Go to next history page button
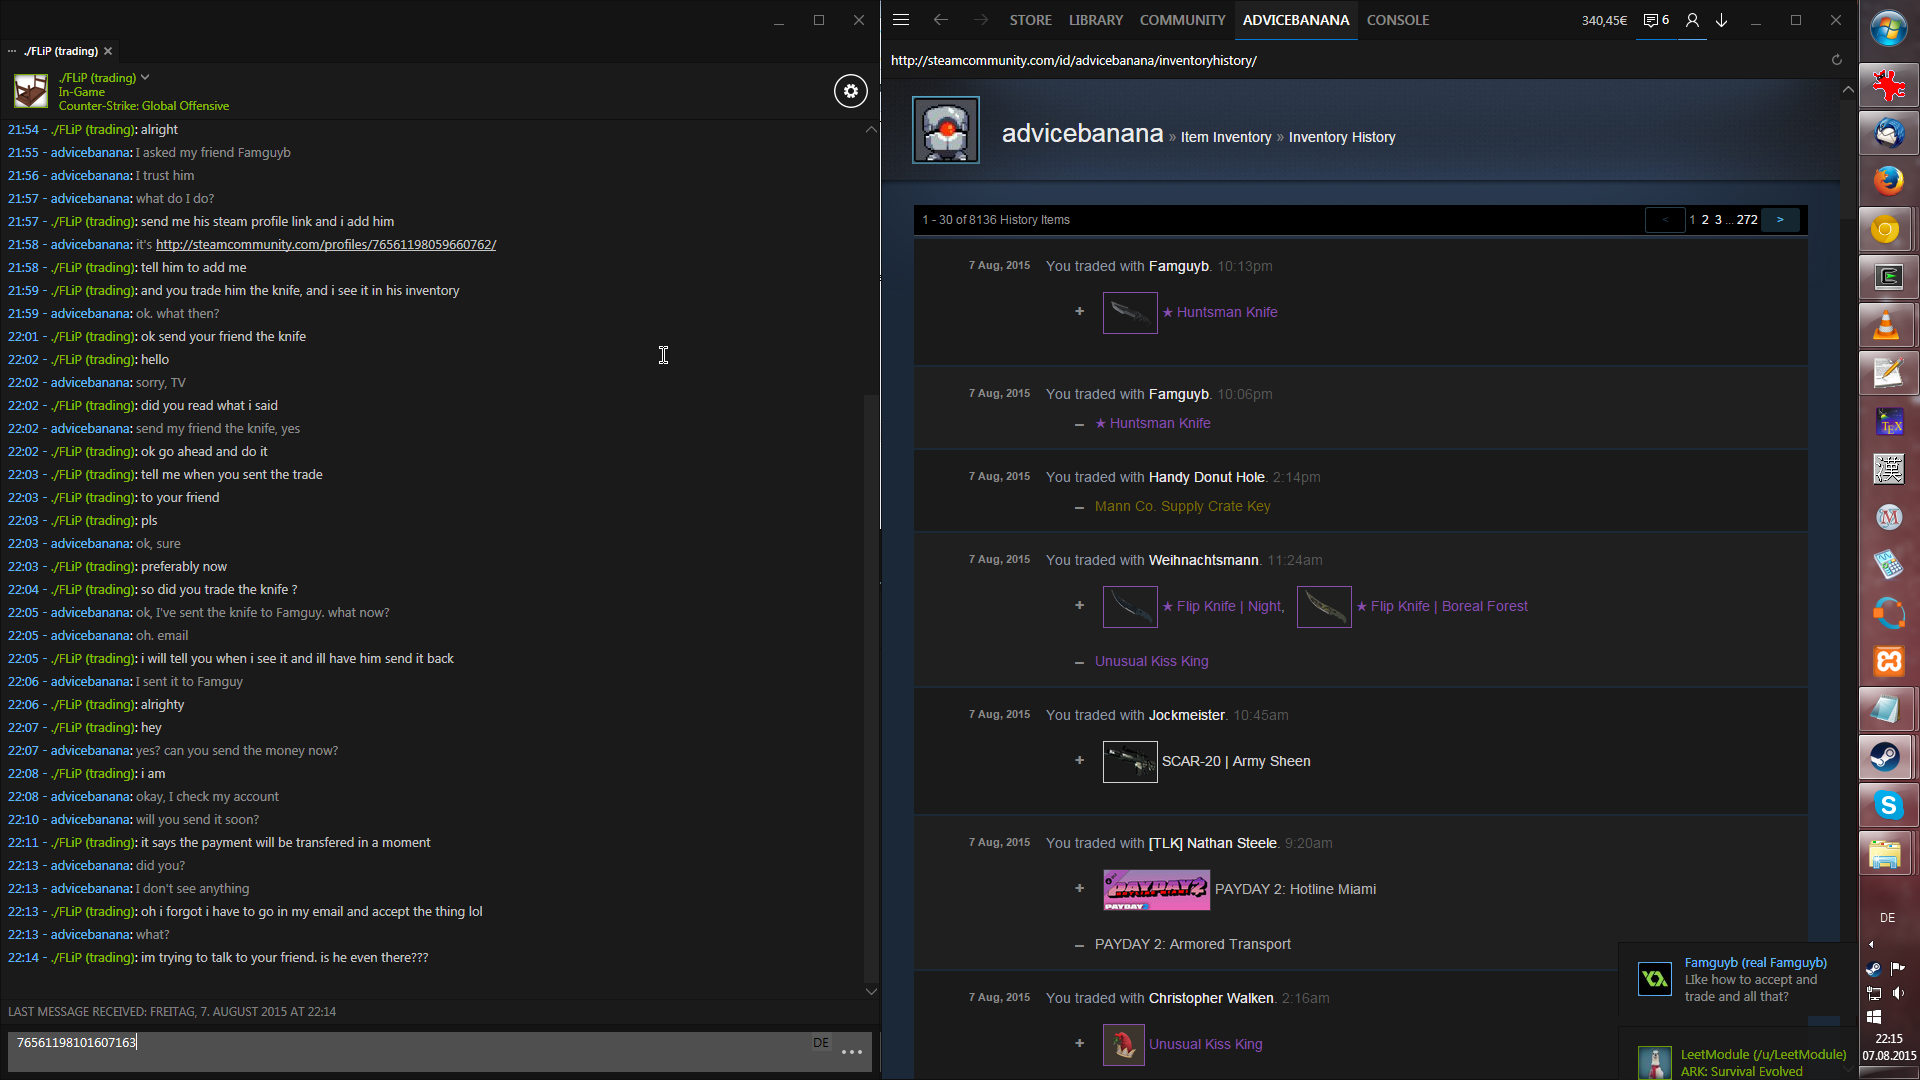 (1780, 219)
